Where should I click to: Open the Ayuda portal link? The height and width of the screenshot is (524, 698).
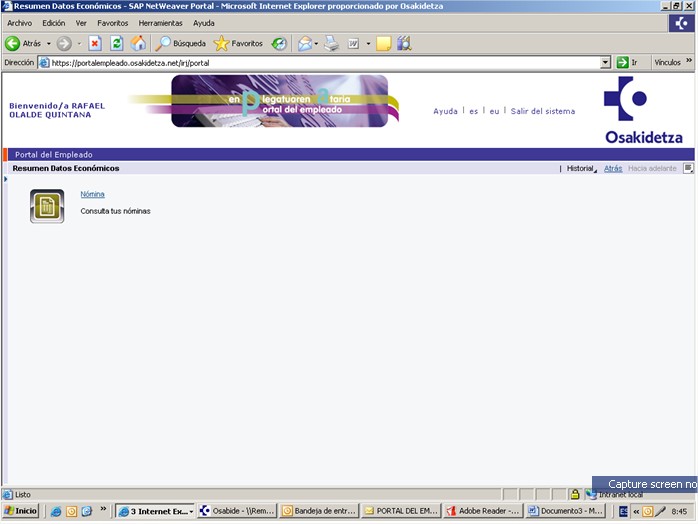[x=445, y=111]
